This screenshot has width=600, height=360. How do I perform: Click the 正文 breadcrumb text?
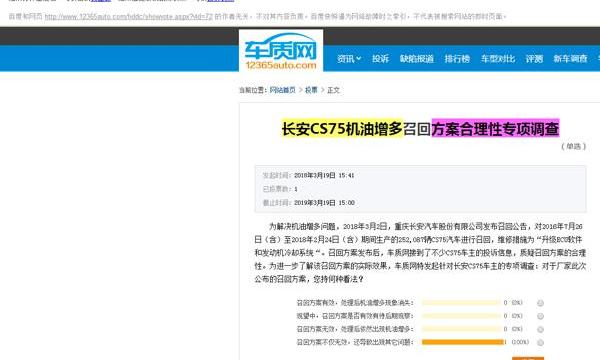click(333, 90)
